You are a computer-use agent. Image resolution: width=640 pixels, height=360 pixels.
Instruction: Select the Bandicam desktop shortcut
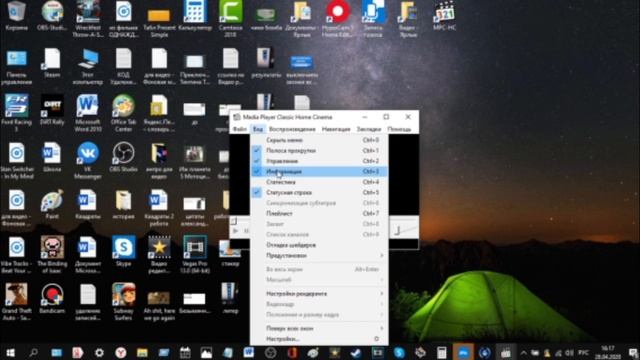click(x=52, y=299)
